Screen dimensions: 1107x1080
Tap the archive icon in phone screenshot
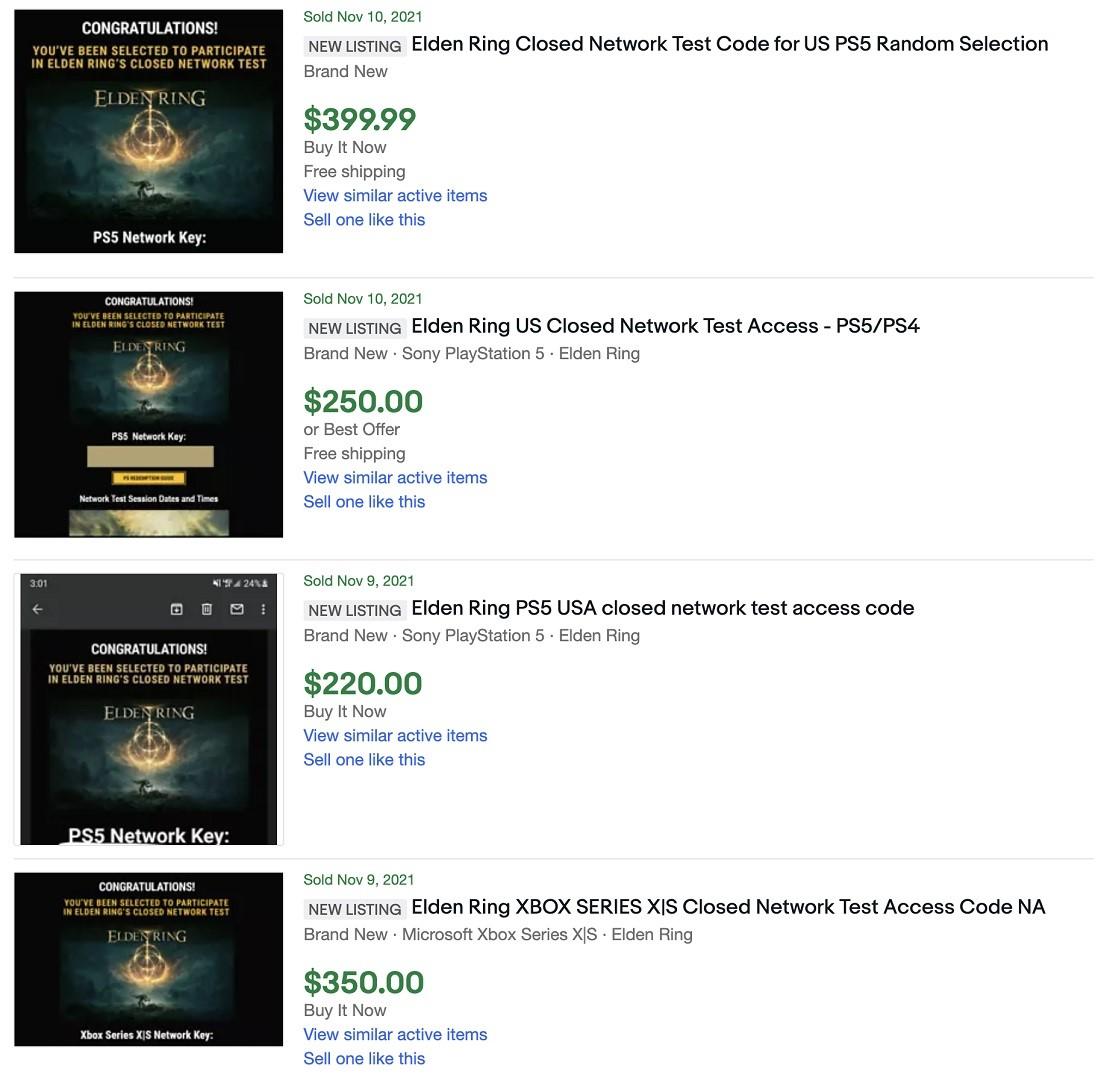[176, 609]
